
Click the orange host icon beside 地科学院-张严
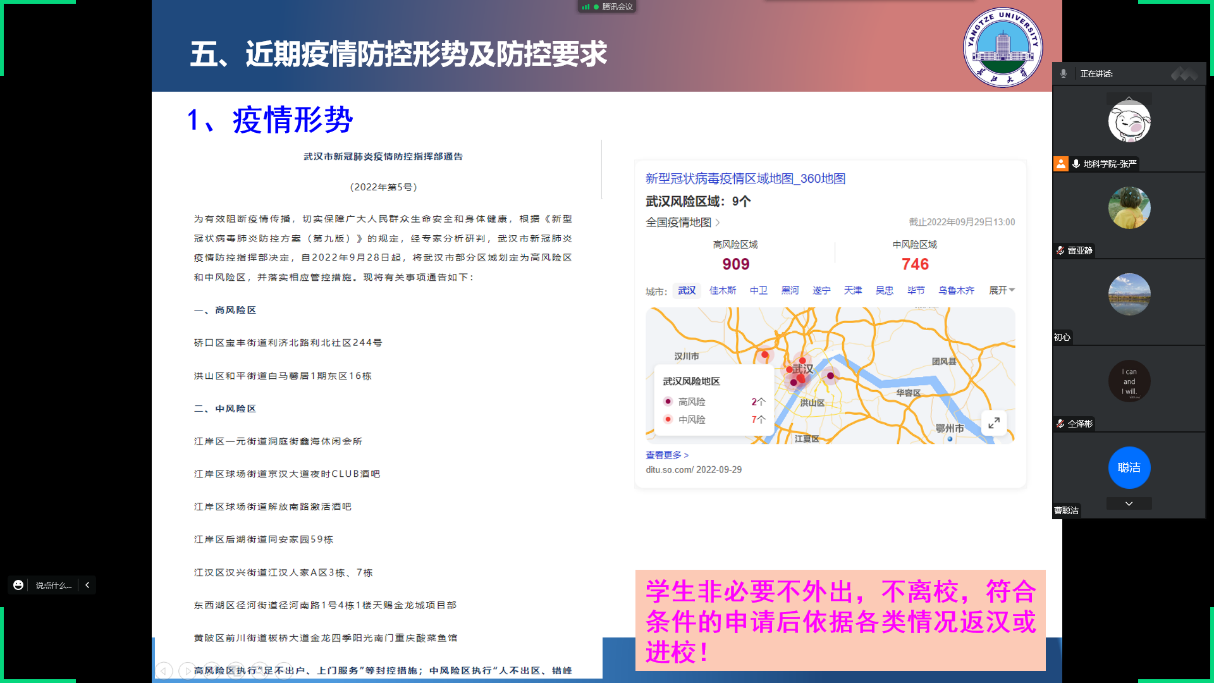[x=1061, y=163]
